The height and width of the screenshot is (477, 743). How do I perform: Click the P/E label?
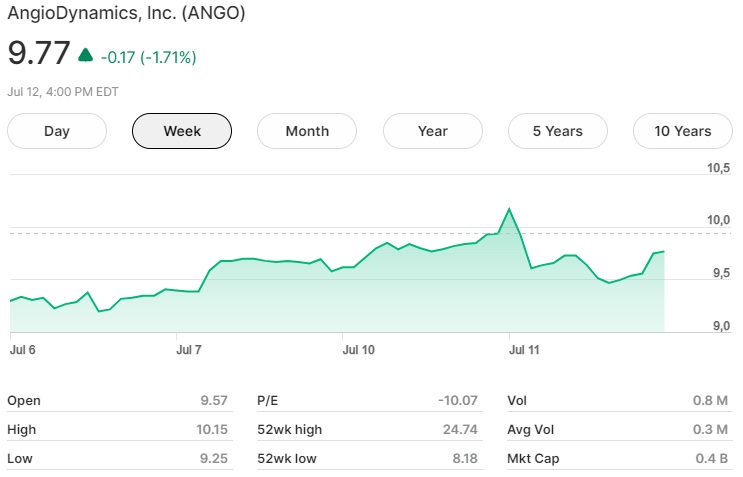click(268, 401)
